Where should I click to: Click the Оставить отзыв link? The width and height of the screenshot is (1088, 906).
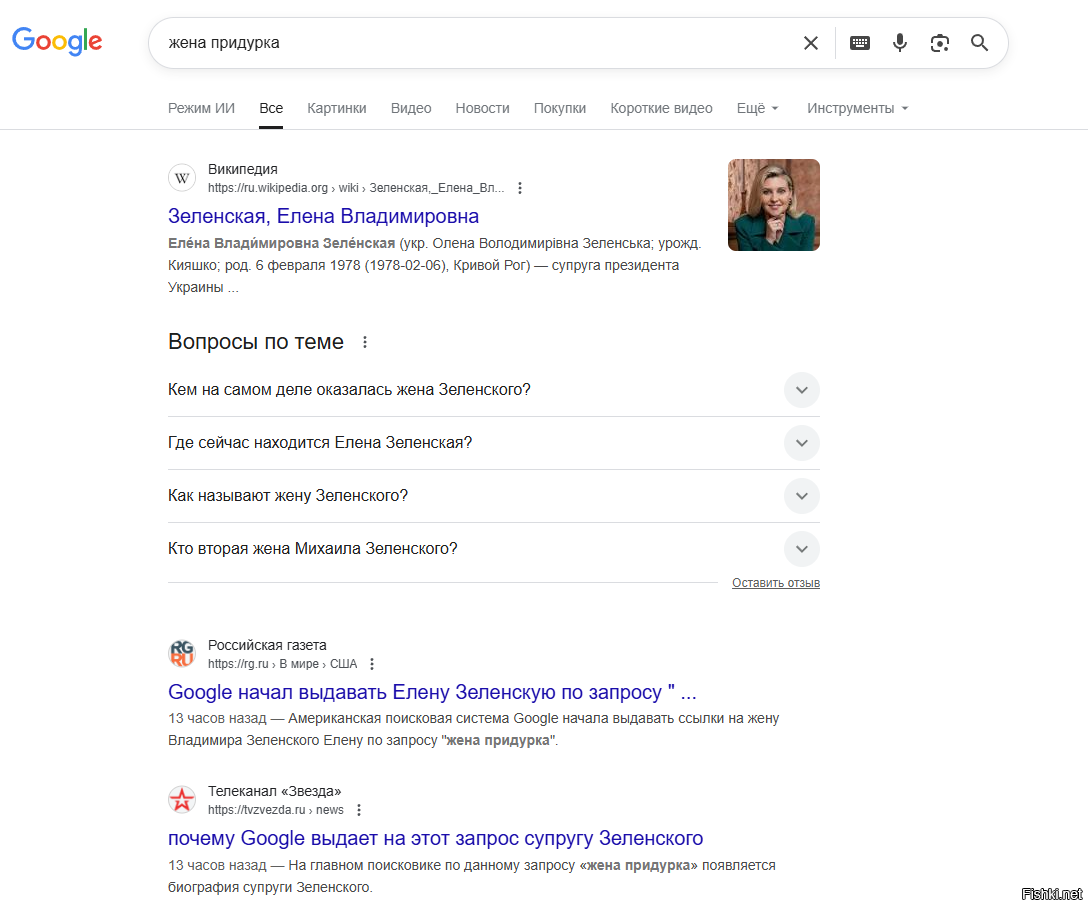coord(775,583)
